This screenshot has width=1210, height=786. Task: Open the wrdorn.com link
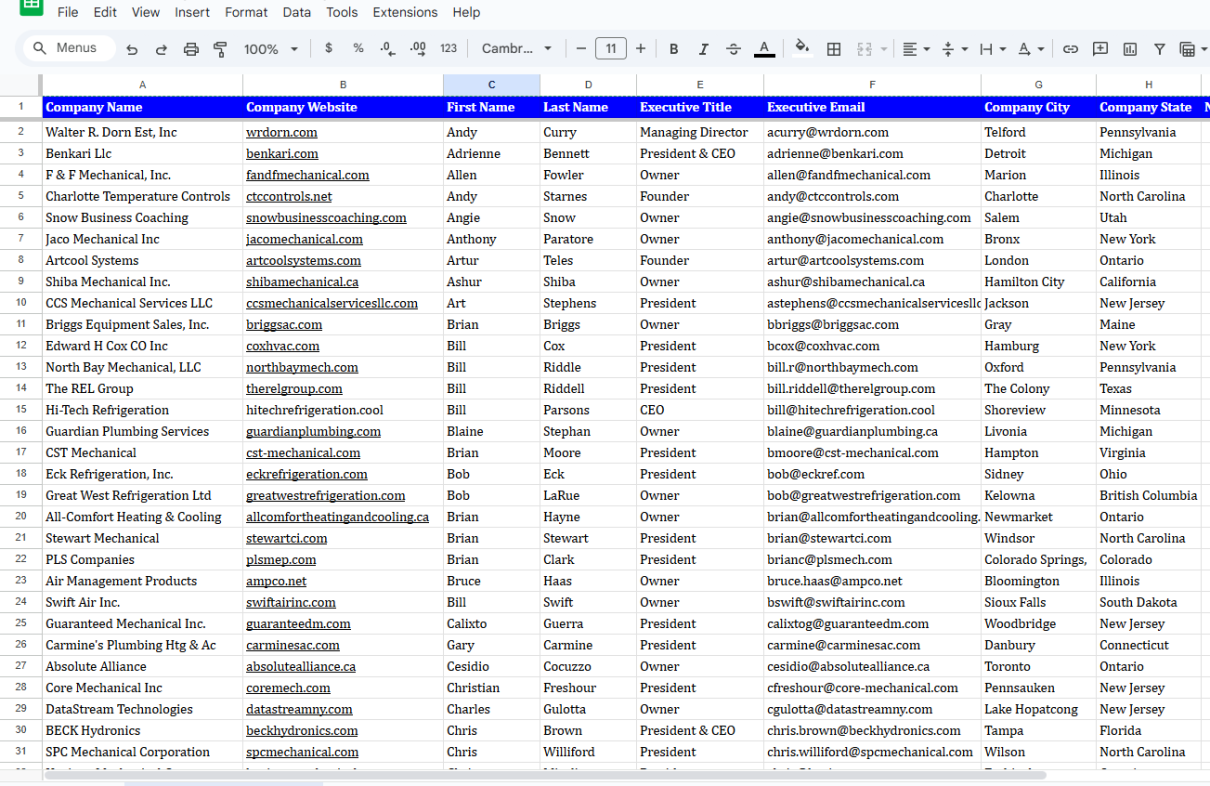[281, 132]
